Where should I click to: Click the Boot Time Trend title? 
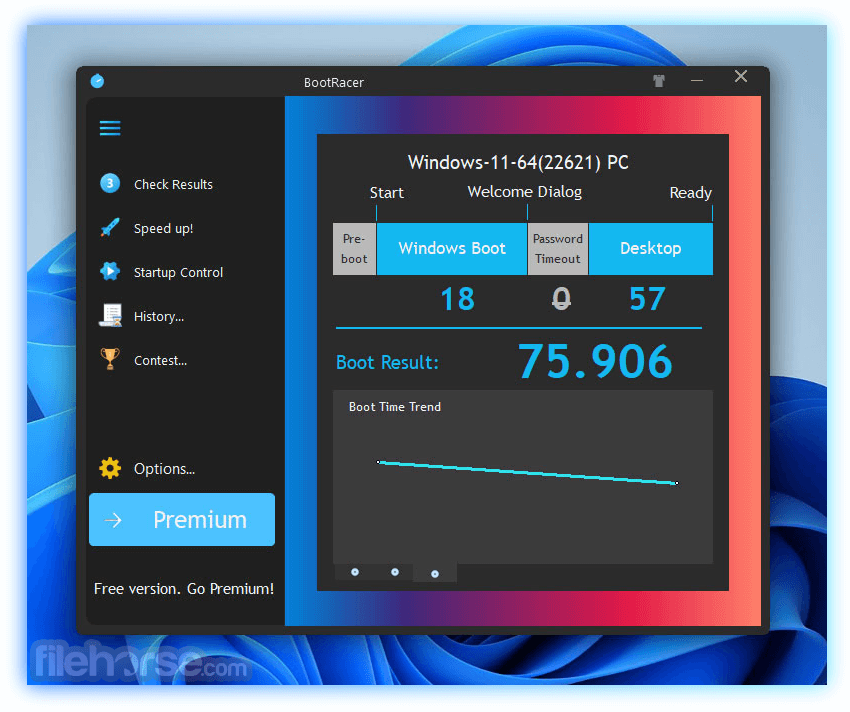395,407
